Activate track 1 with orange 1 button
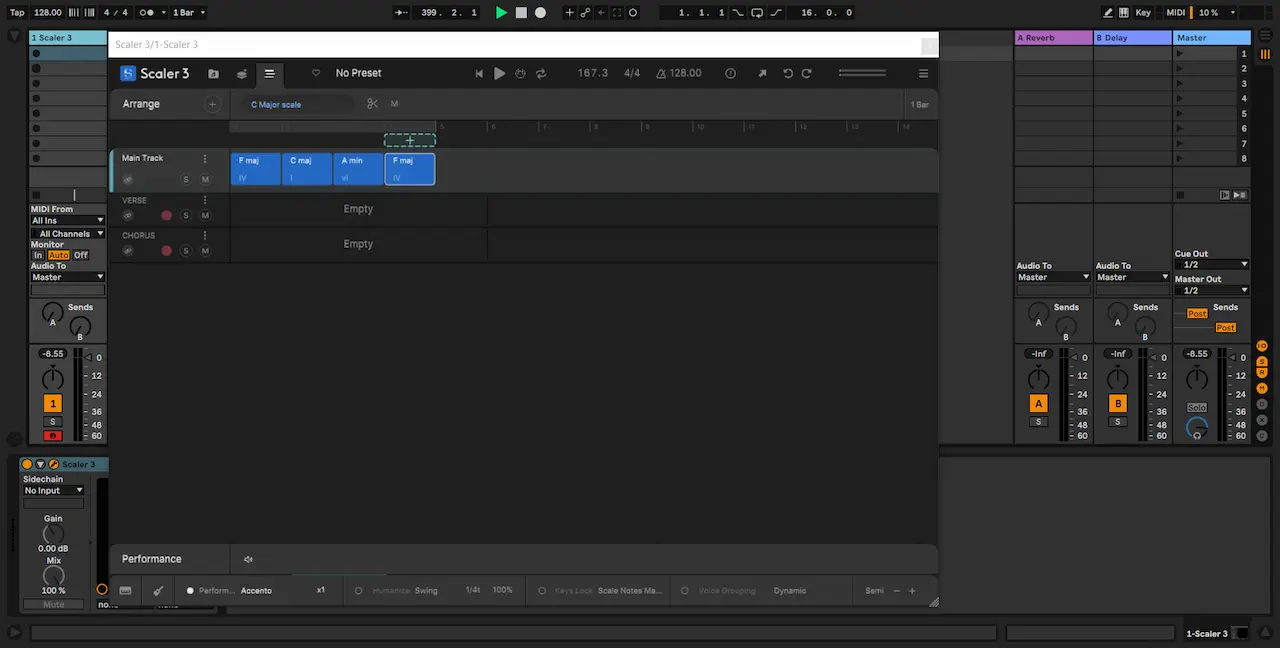This screenshot has height=648, width=1280. pyautogui.click(x=53, y=404)
